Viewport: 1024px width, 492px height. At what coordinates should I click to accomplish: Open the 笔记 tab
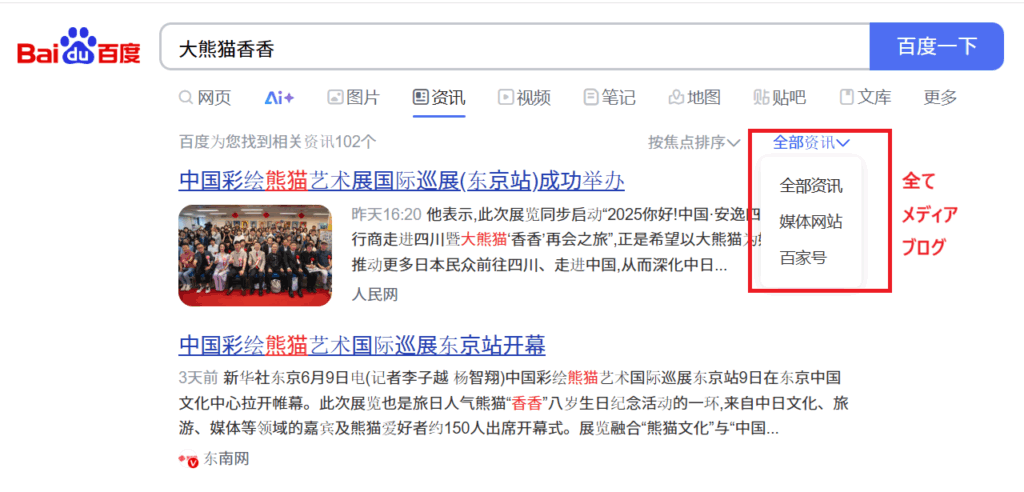point(609,98)
